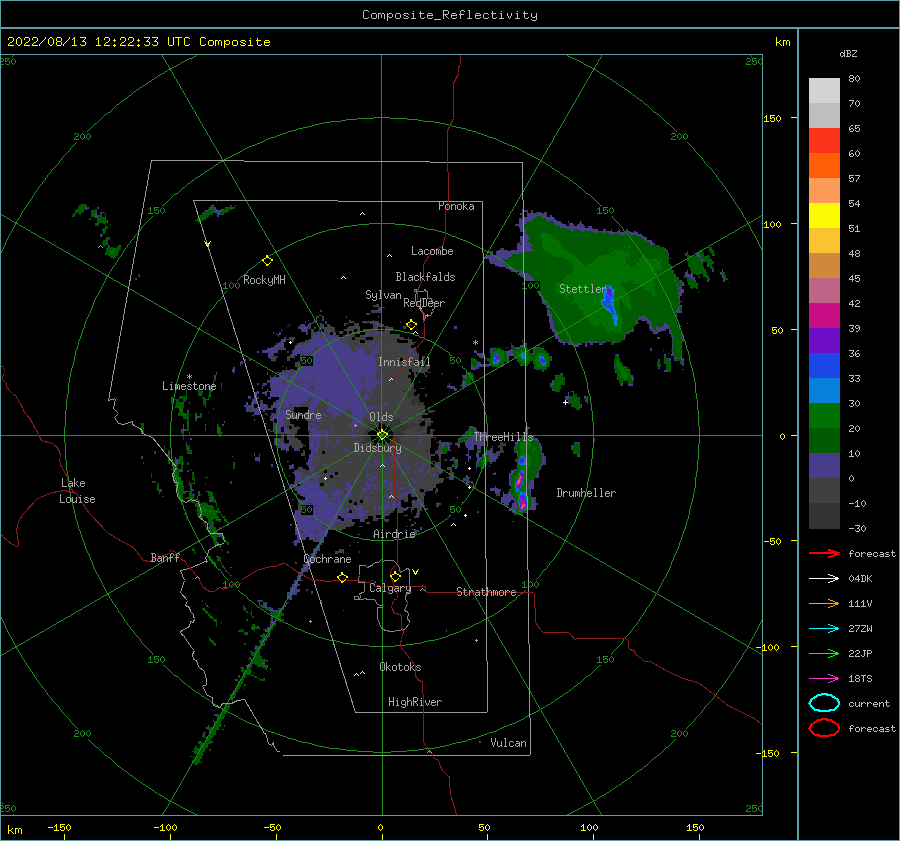Pick the purple swatch between 39 and 36

[824, 341]
